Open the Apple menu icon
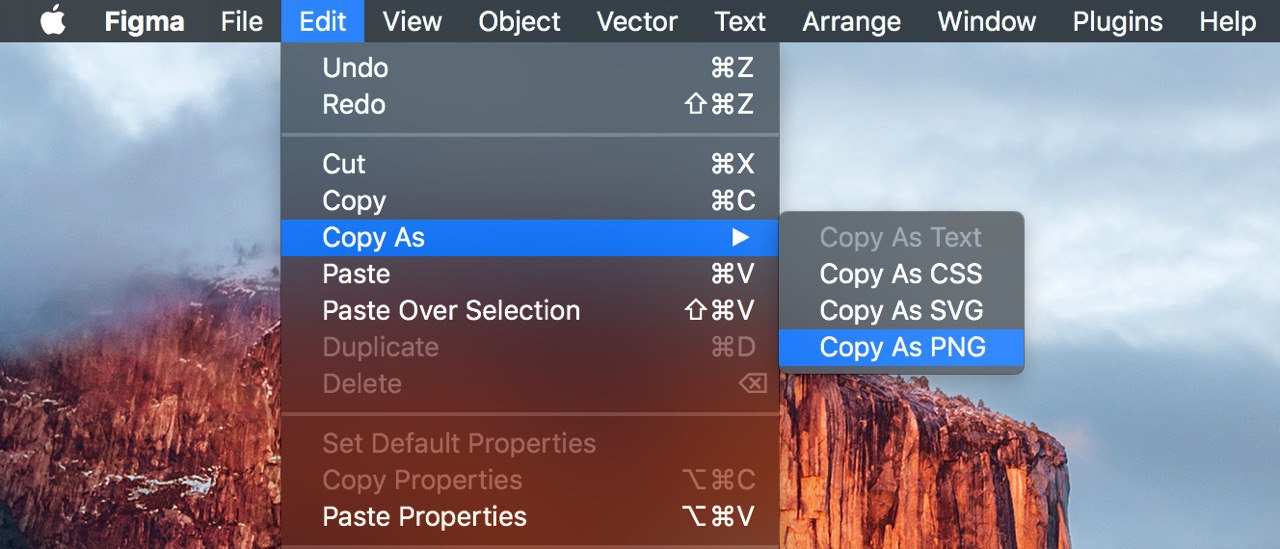Viewport: 1280px width, 549px height. click(x=53, y=20)
